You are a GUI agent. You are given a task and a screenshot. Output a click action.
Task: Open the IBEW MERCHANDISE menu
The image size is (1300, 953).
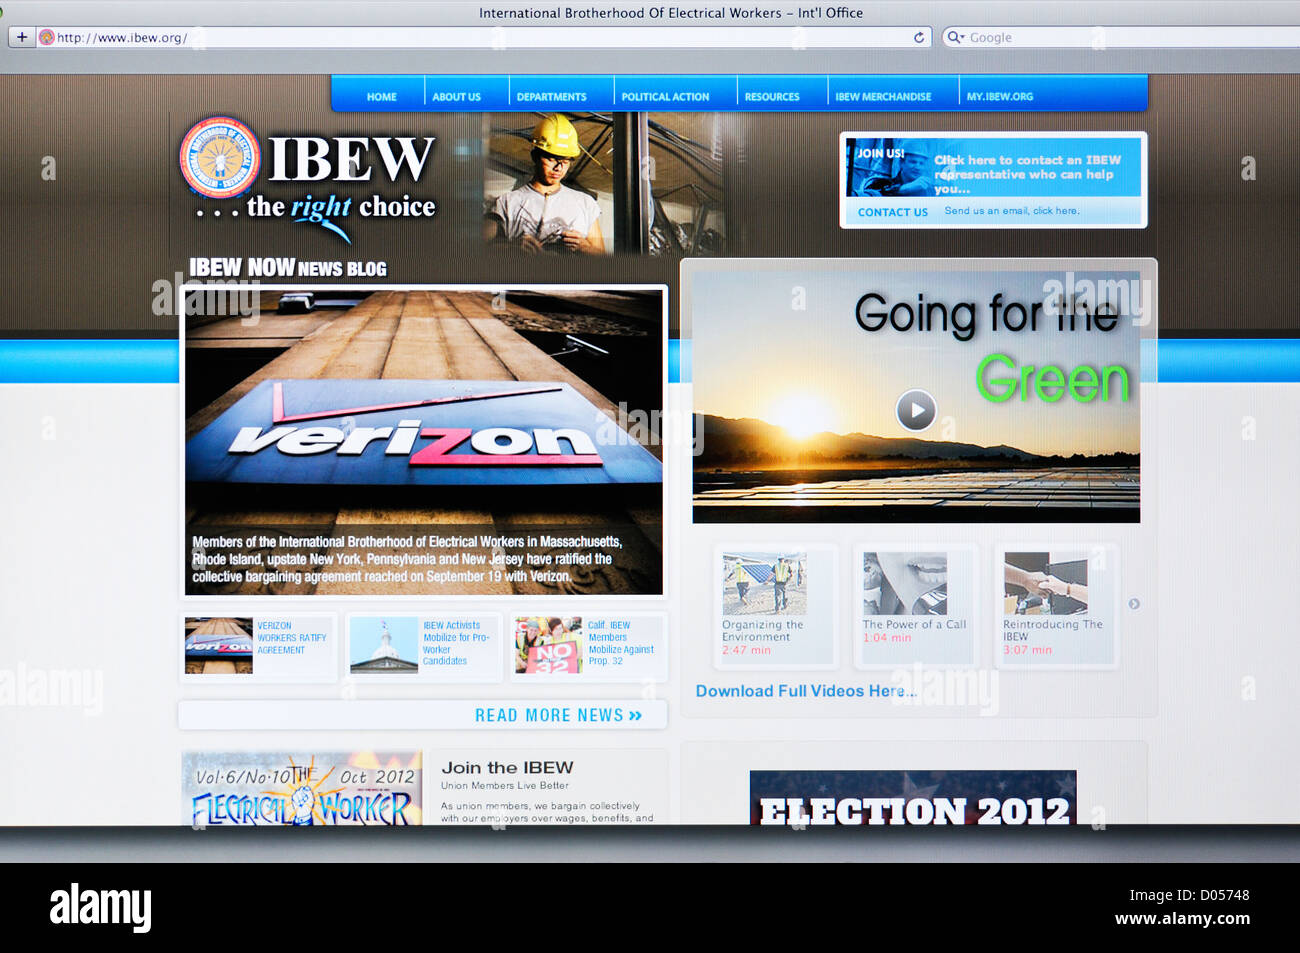tap(883, 97)
